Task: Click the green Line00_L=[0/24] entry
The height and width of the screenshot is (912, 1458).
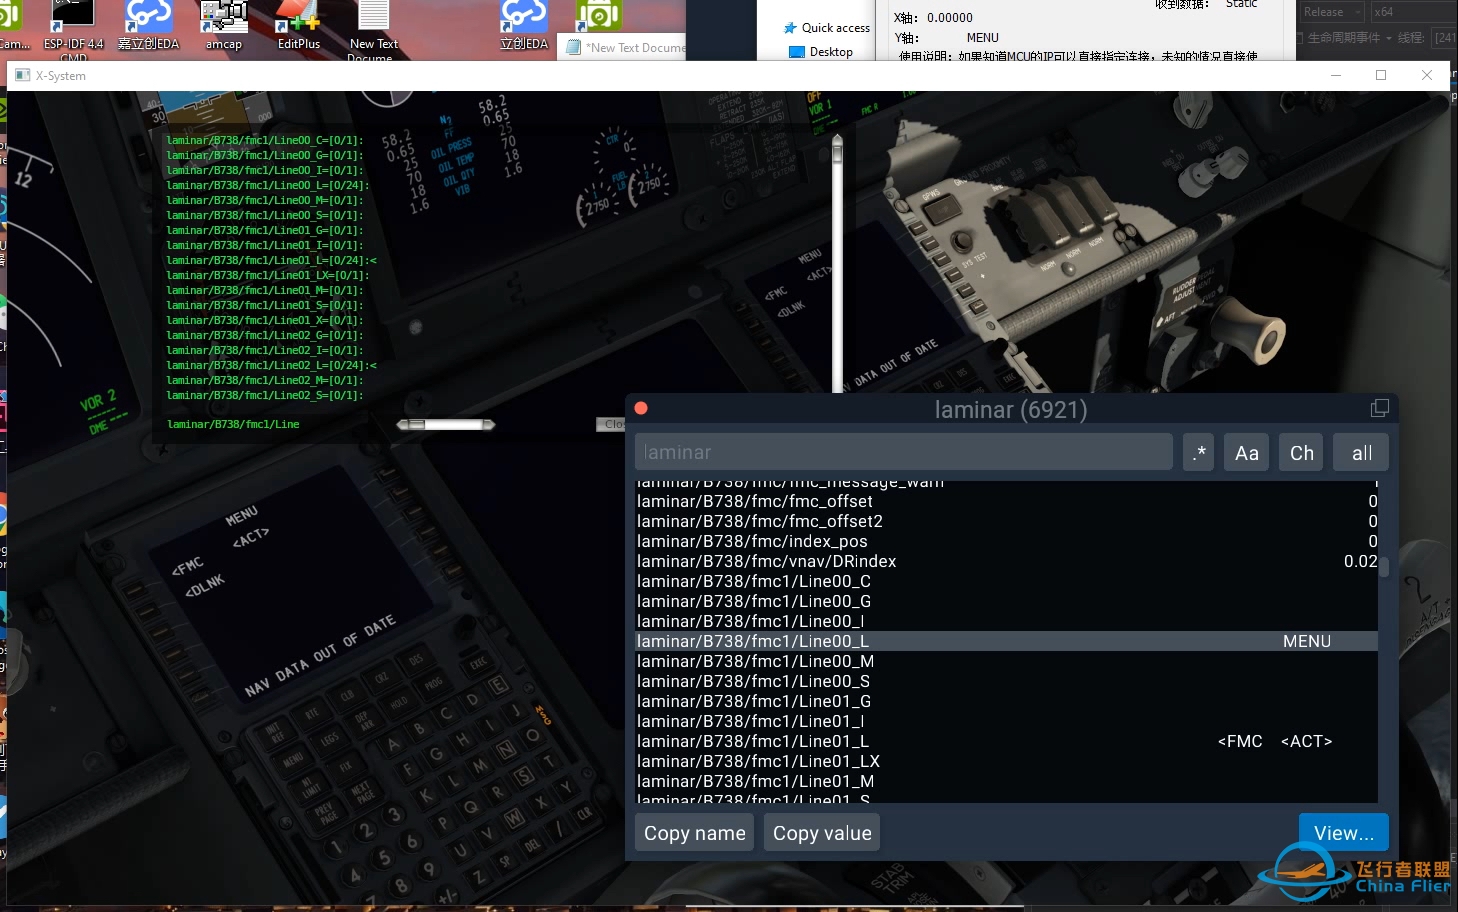Action: (268, 185)
